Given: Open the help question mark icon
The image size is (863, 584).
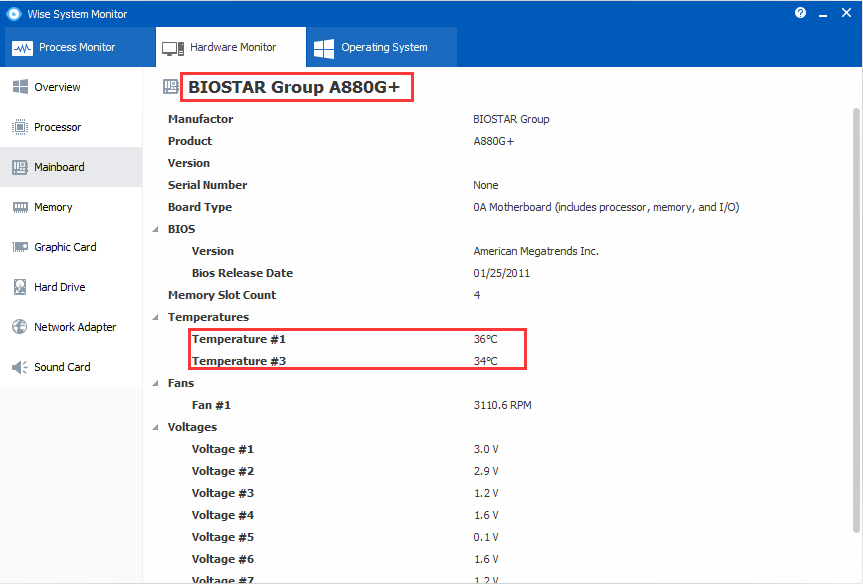Looking at the screenshot, I should tap(800, 13).
